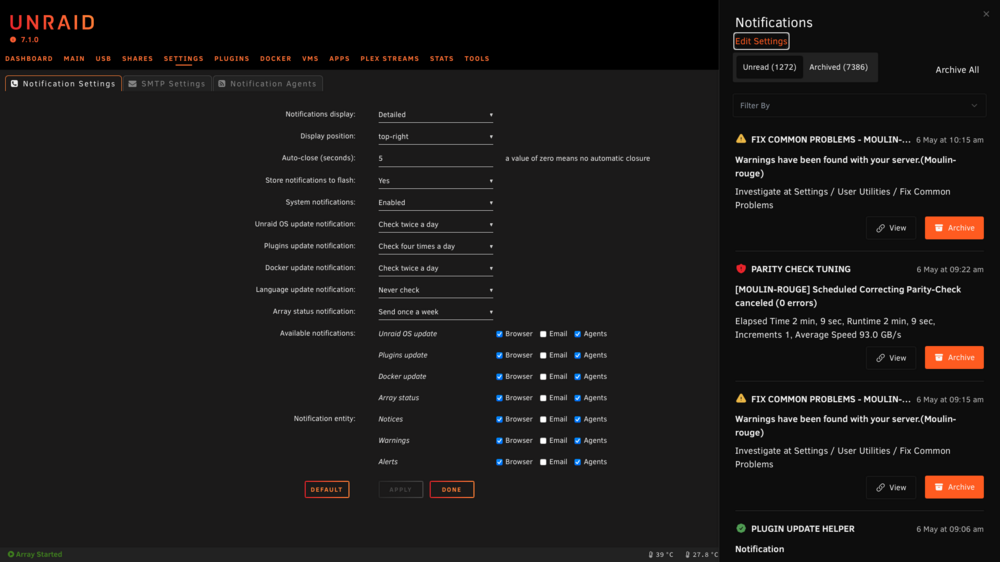Click the Array Started status icon
The image size is (1000, 562).
(x=11, y=554)
